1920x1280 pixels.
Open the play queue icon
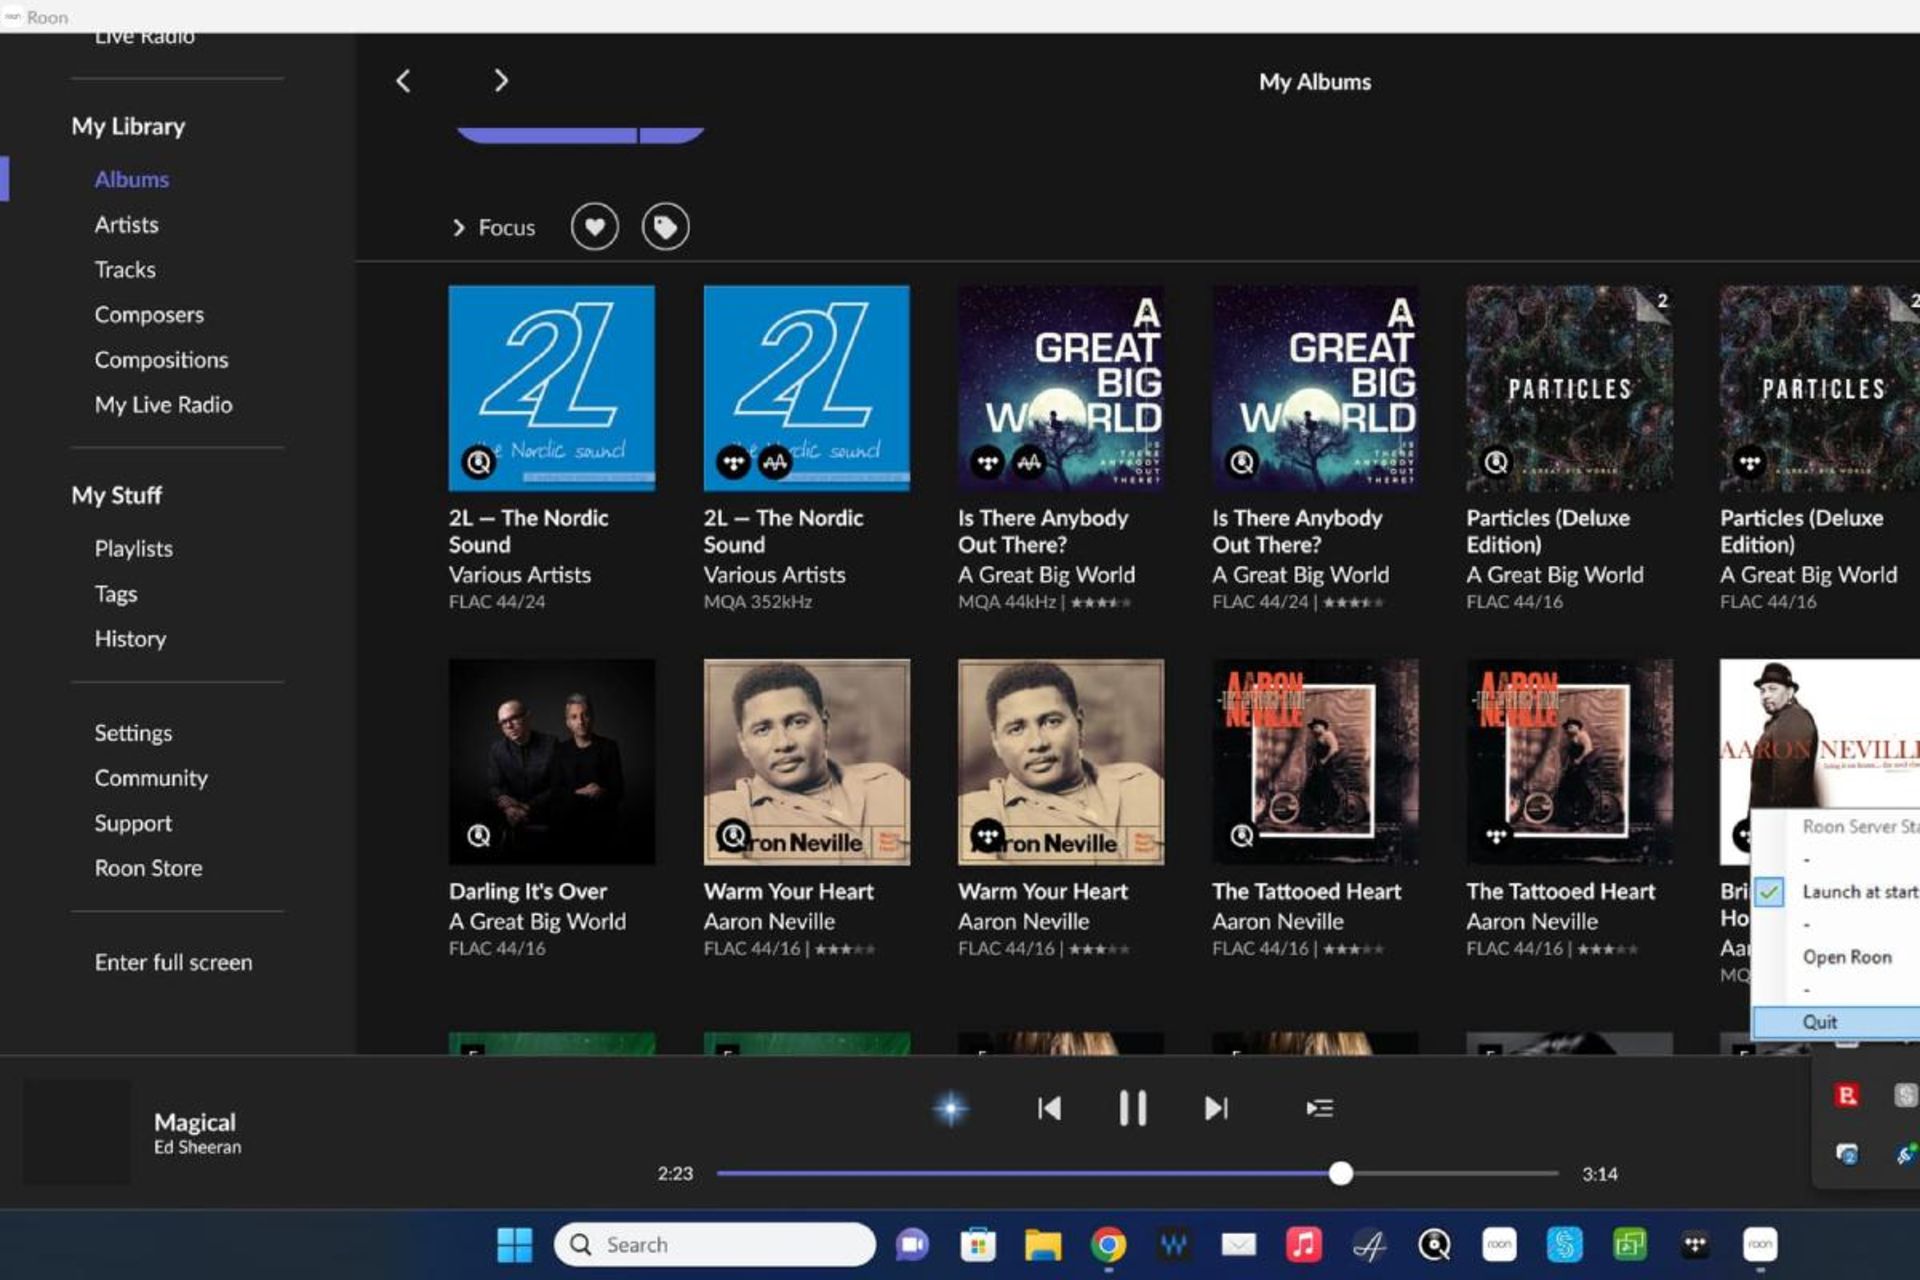point(1319,1108)
